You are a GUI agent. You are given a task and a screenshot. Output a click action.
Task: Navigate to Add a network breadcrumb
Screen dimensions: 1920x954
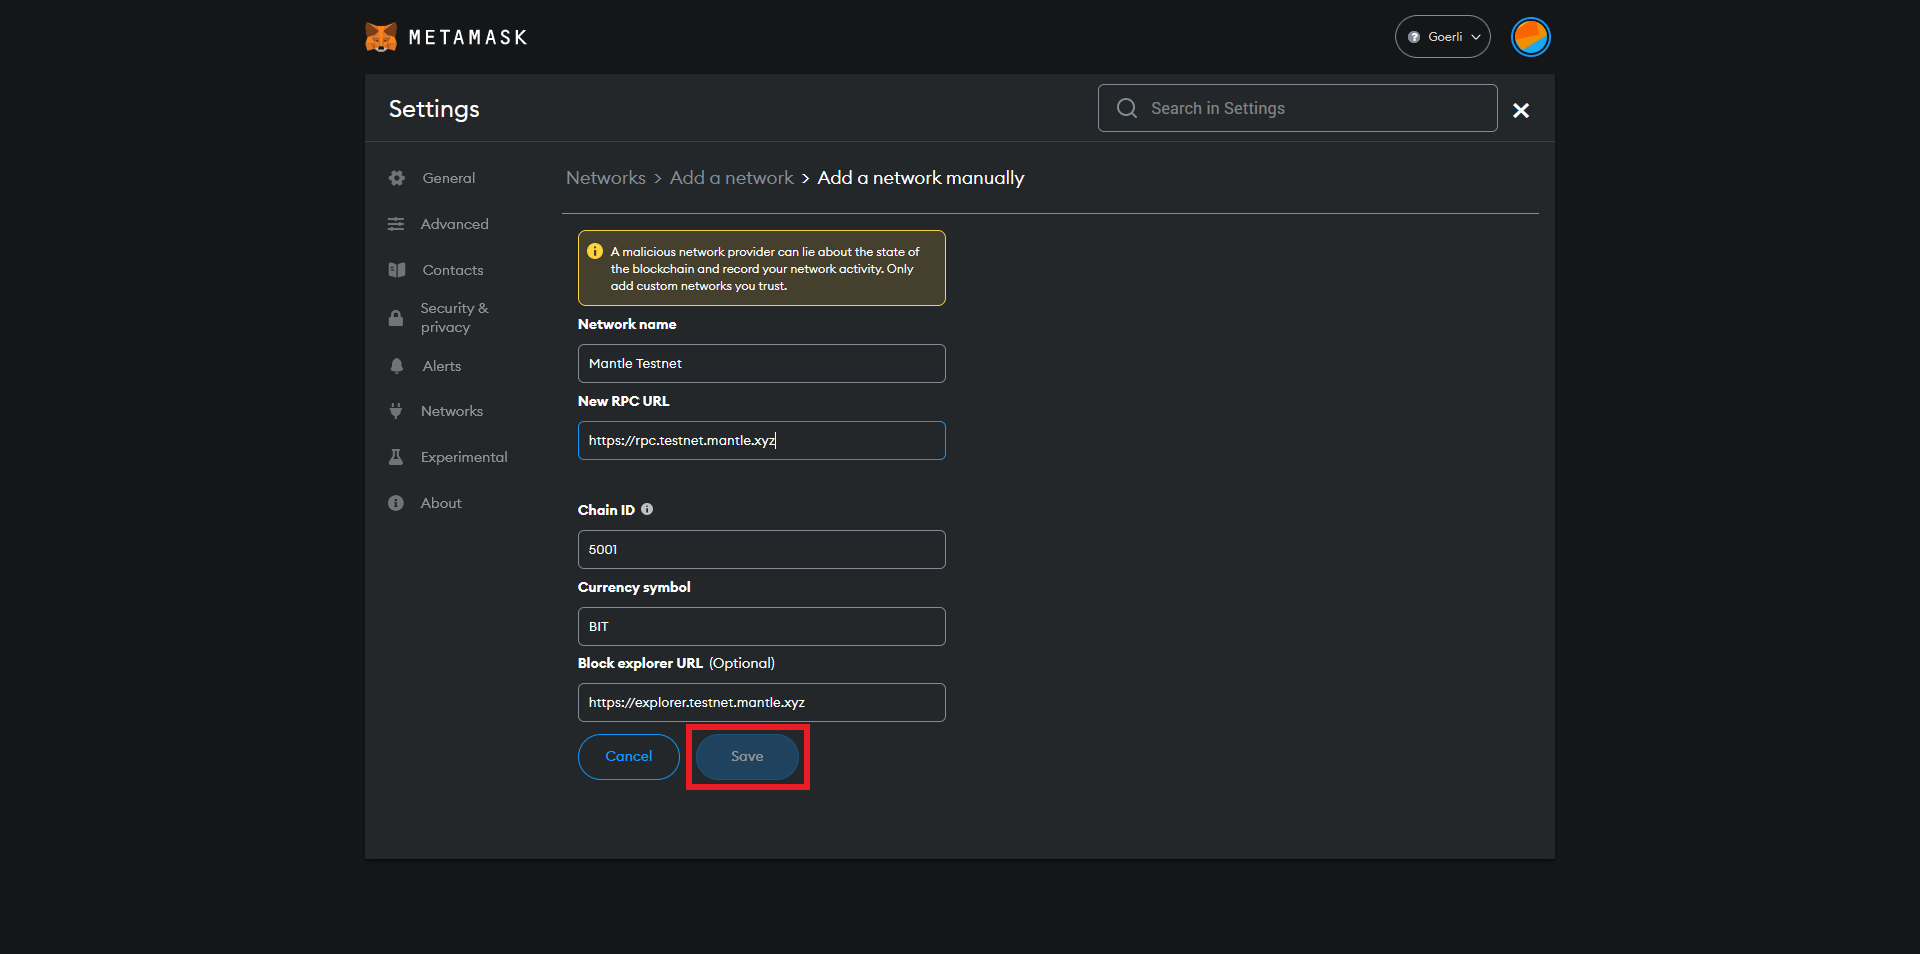[x=731, y=178]
